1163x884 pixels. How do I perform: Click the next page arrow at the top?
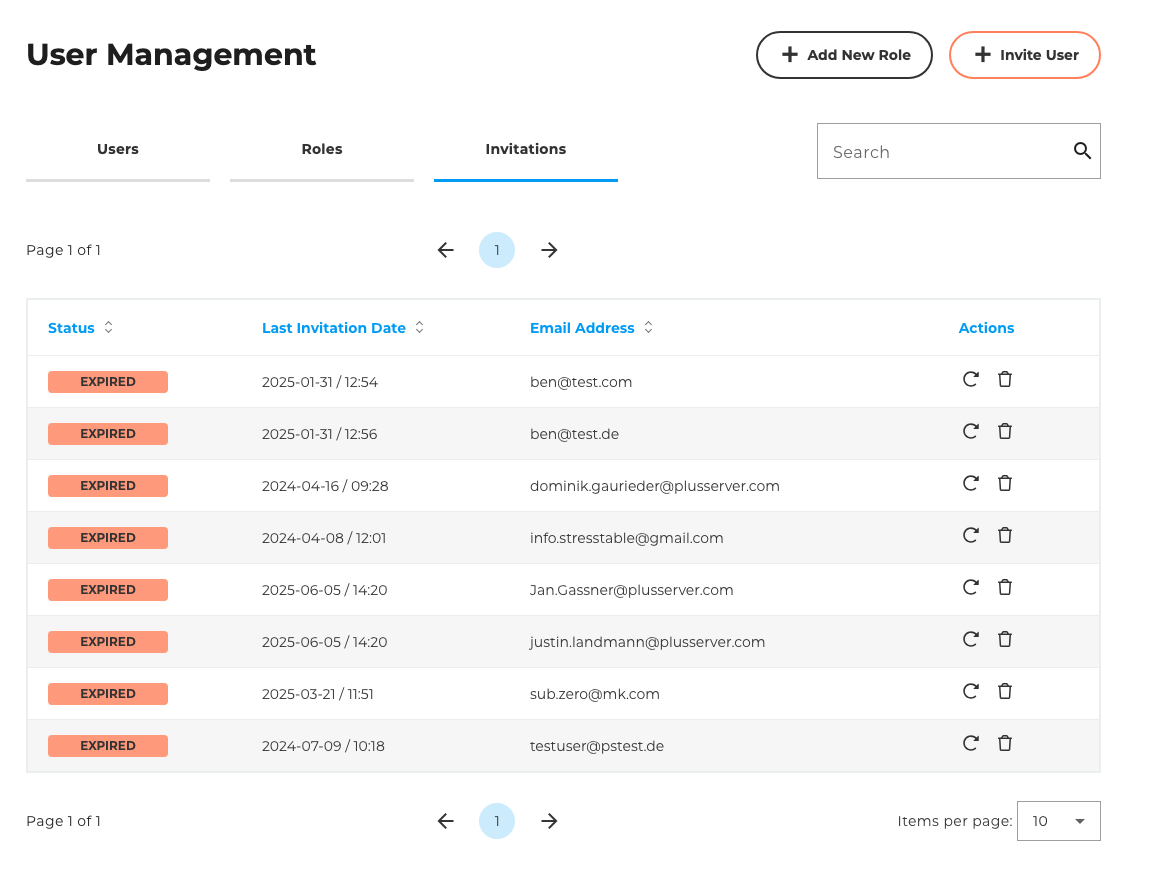coord(549,250)
